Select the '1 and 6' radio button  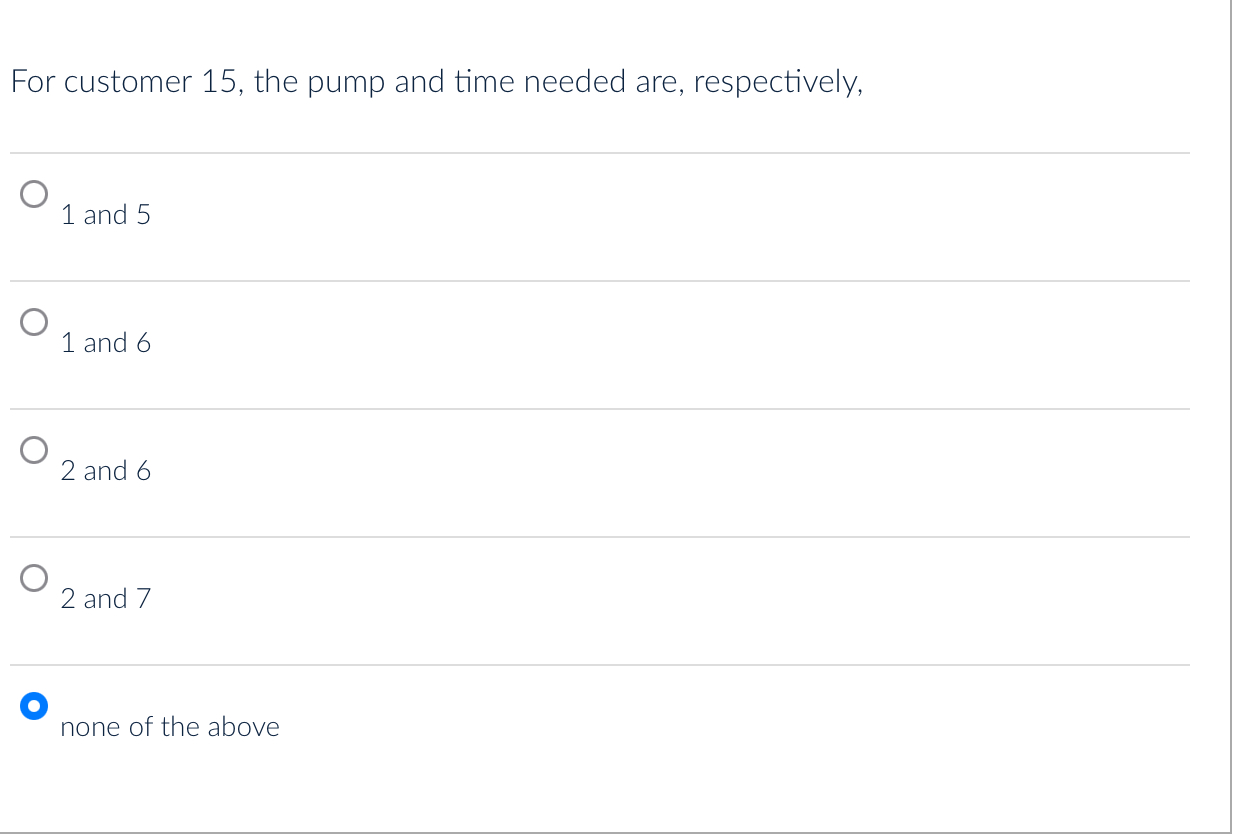pyautogui.click(x=34, y=323)
